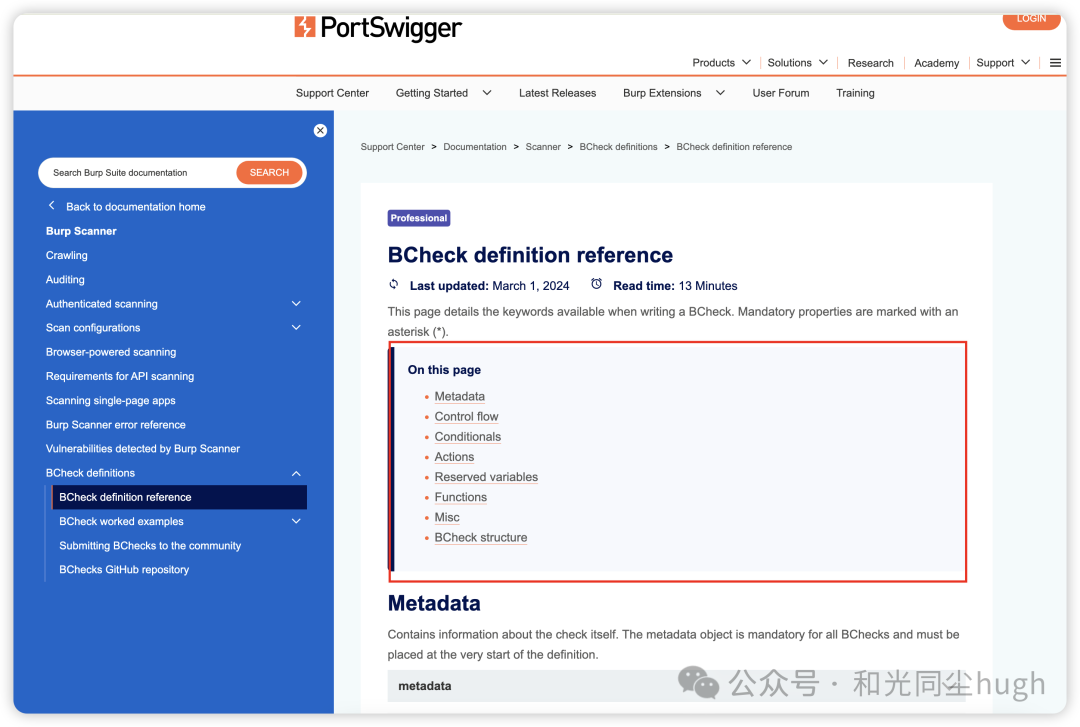The height and width of the screenshot is (727, 1080).
Task: Open Latest Releases
Action: point(557,93)
